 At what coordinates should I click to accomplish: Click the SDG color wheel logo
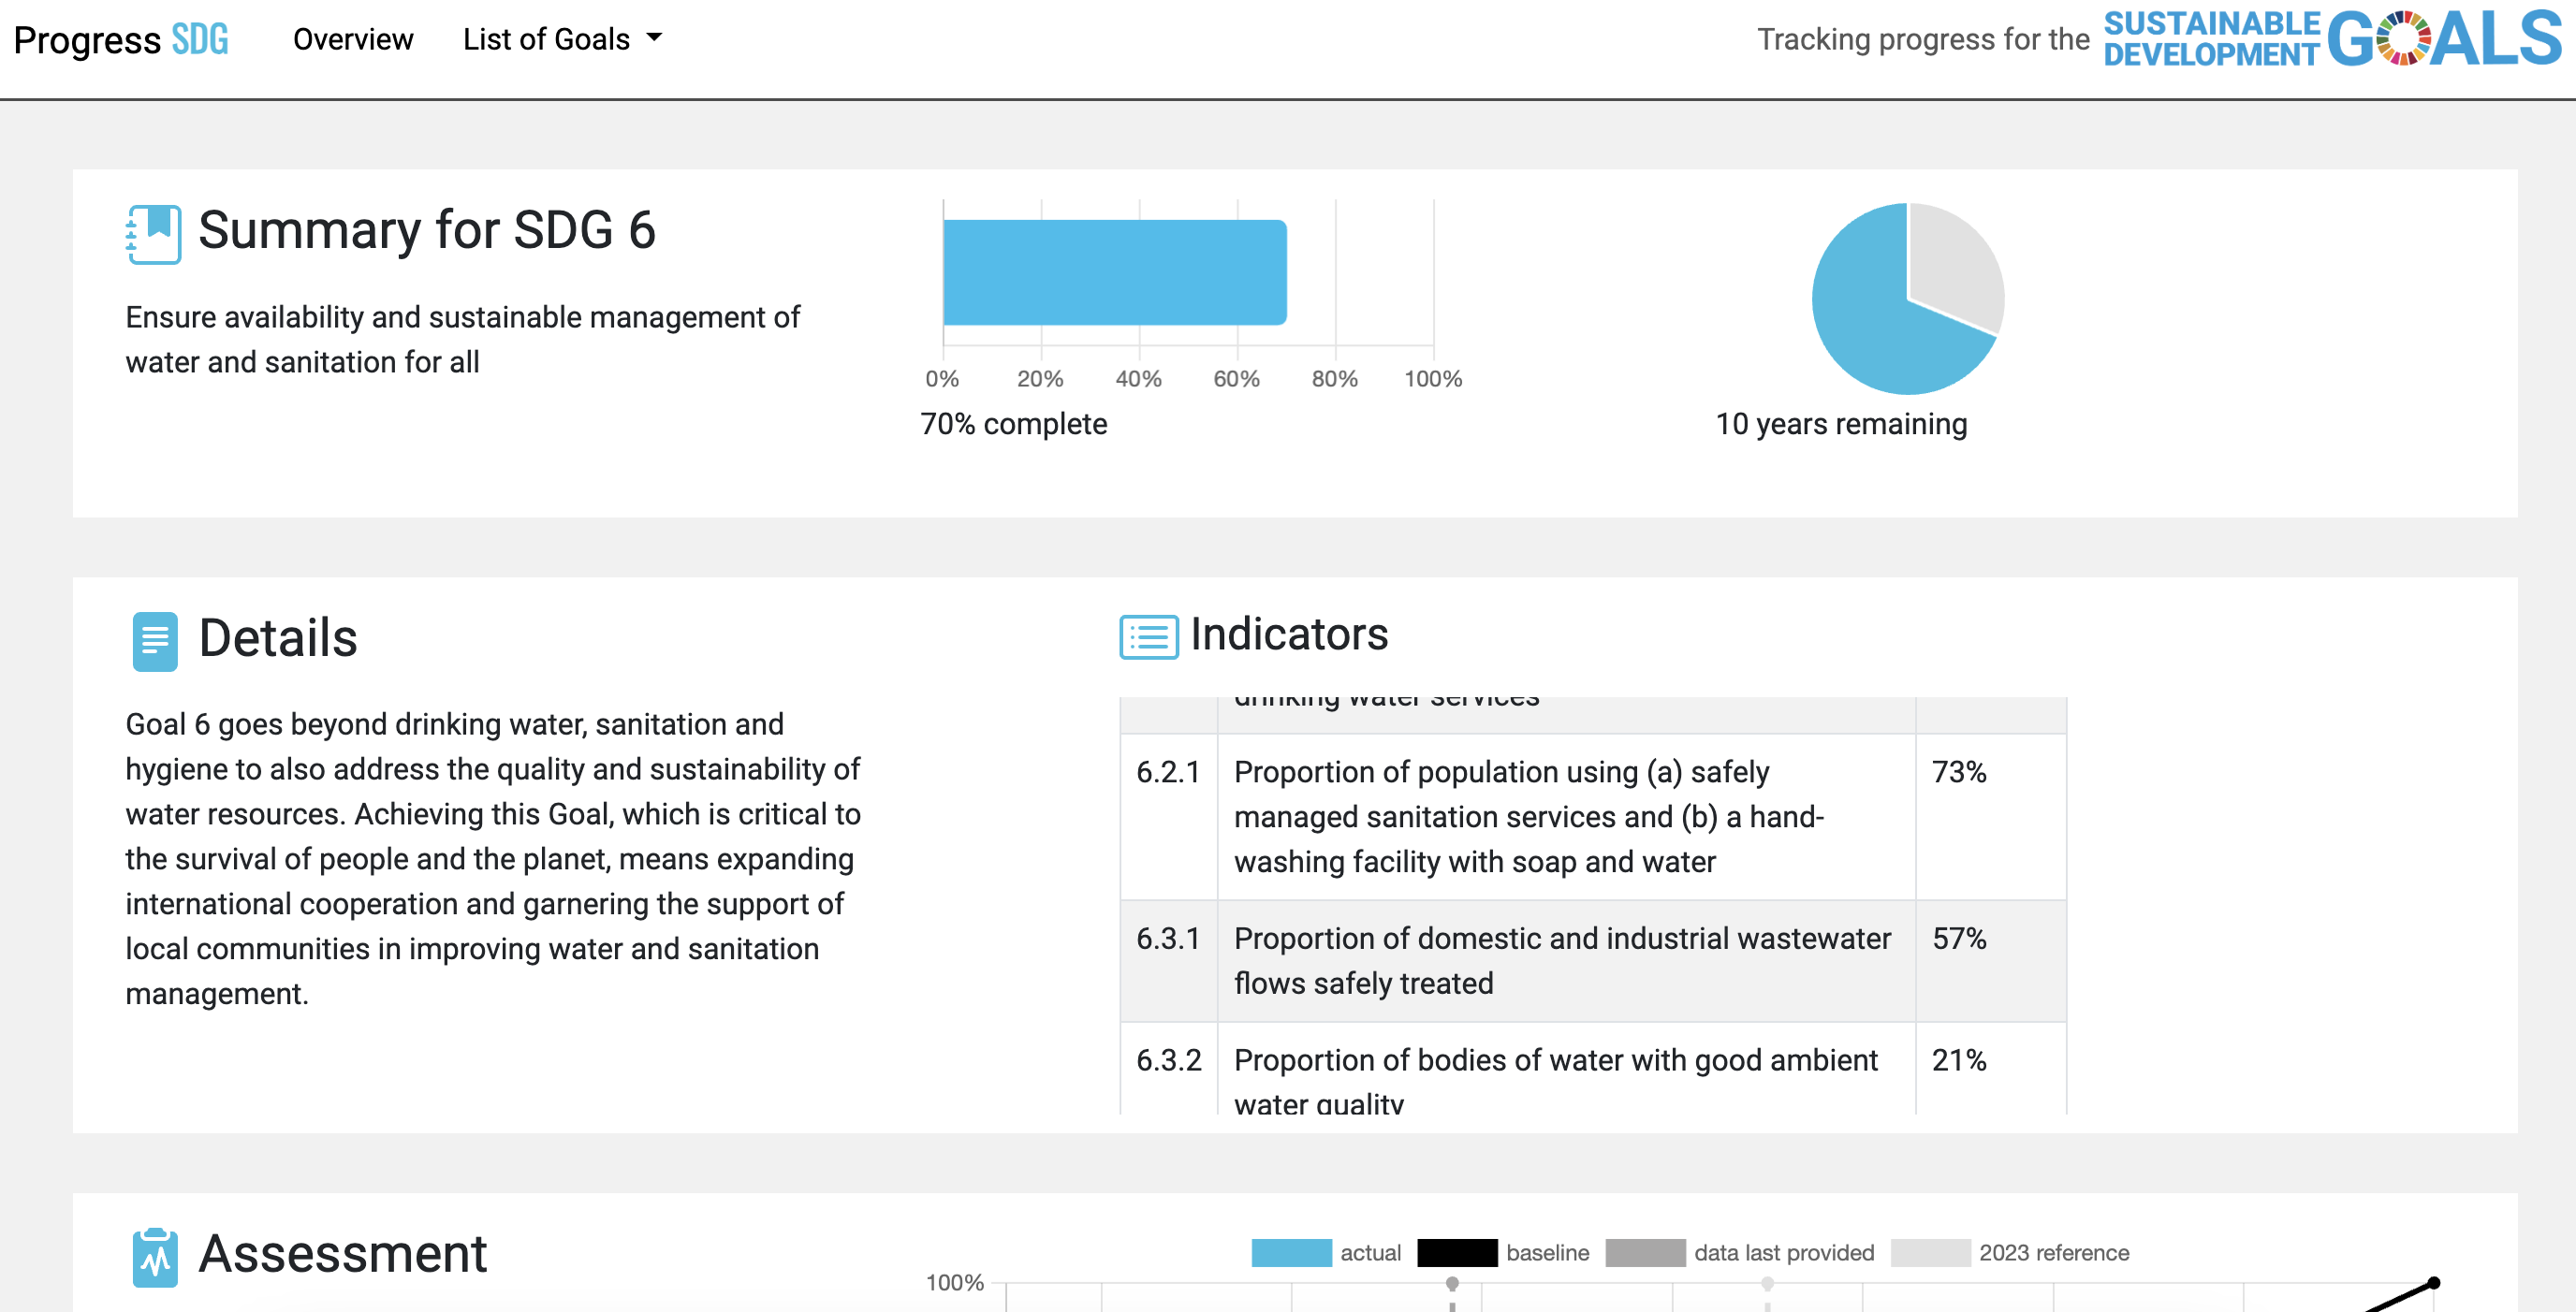pyautogui.click(x=2404, y=39)
